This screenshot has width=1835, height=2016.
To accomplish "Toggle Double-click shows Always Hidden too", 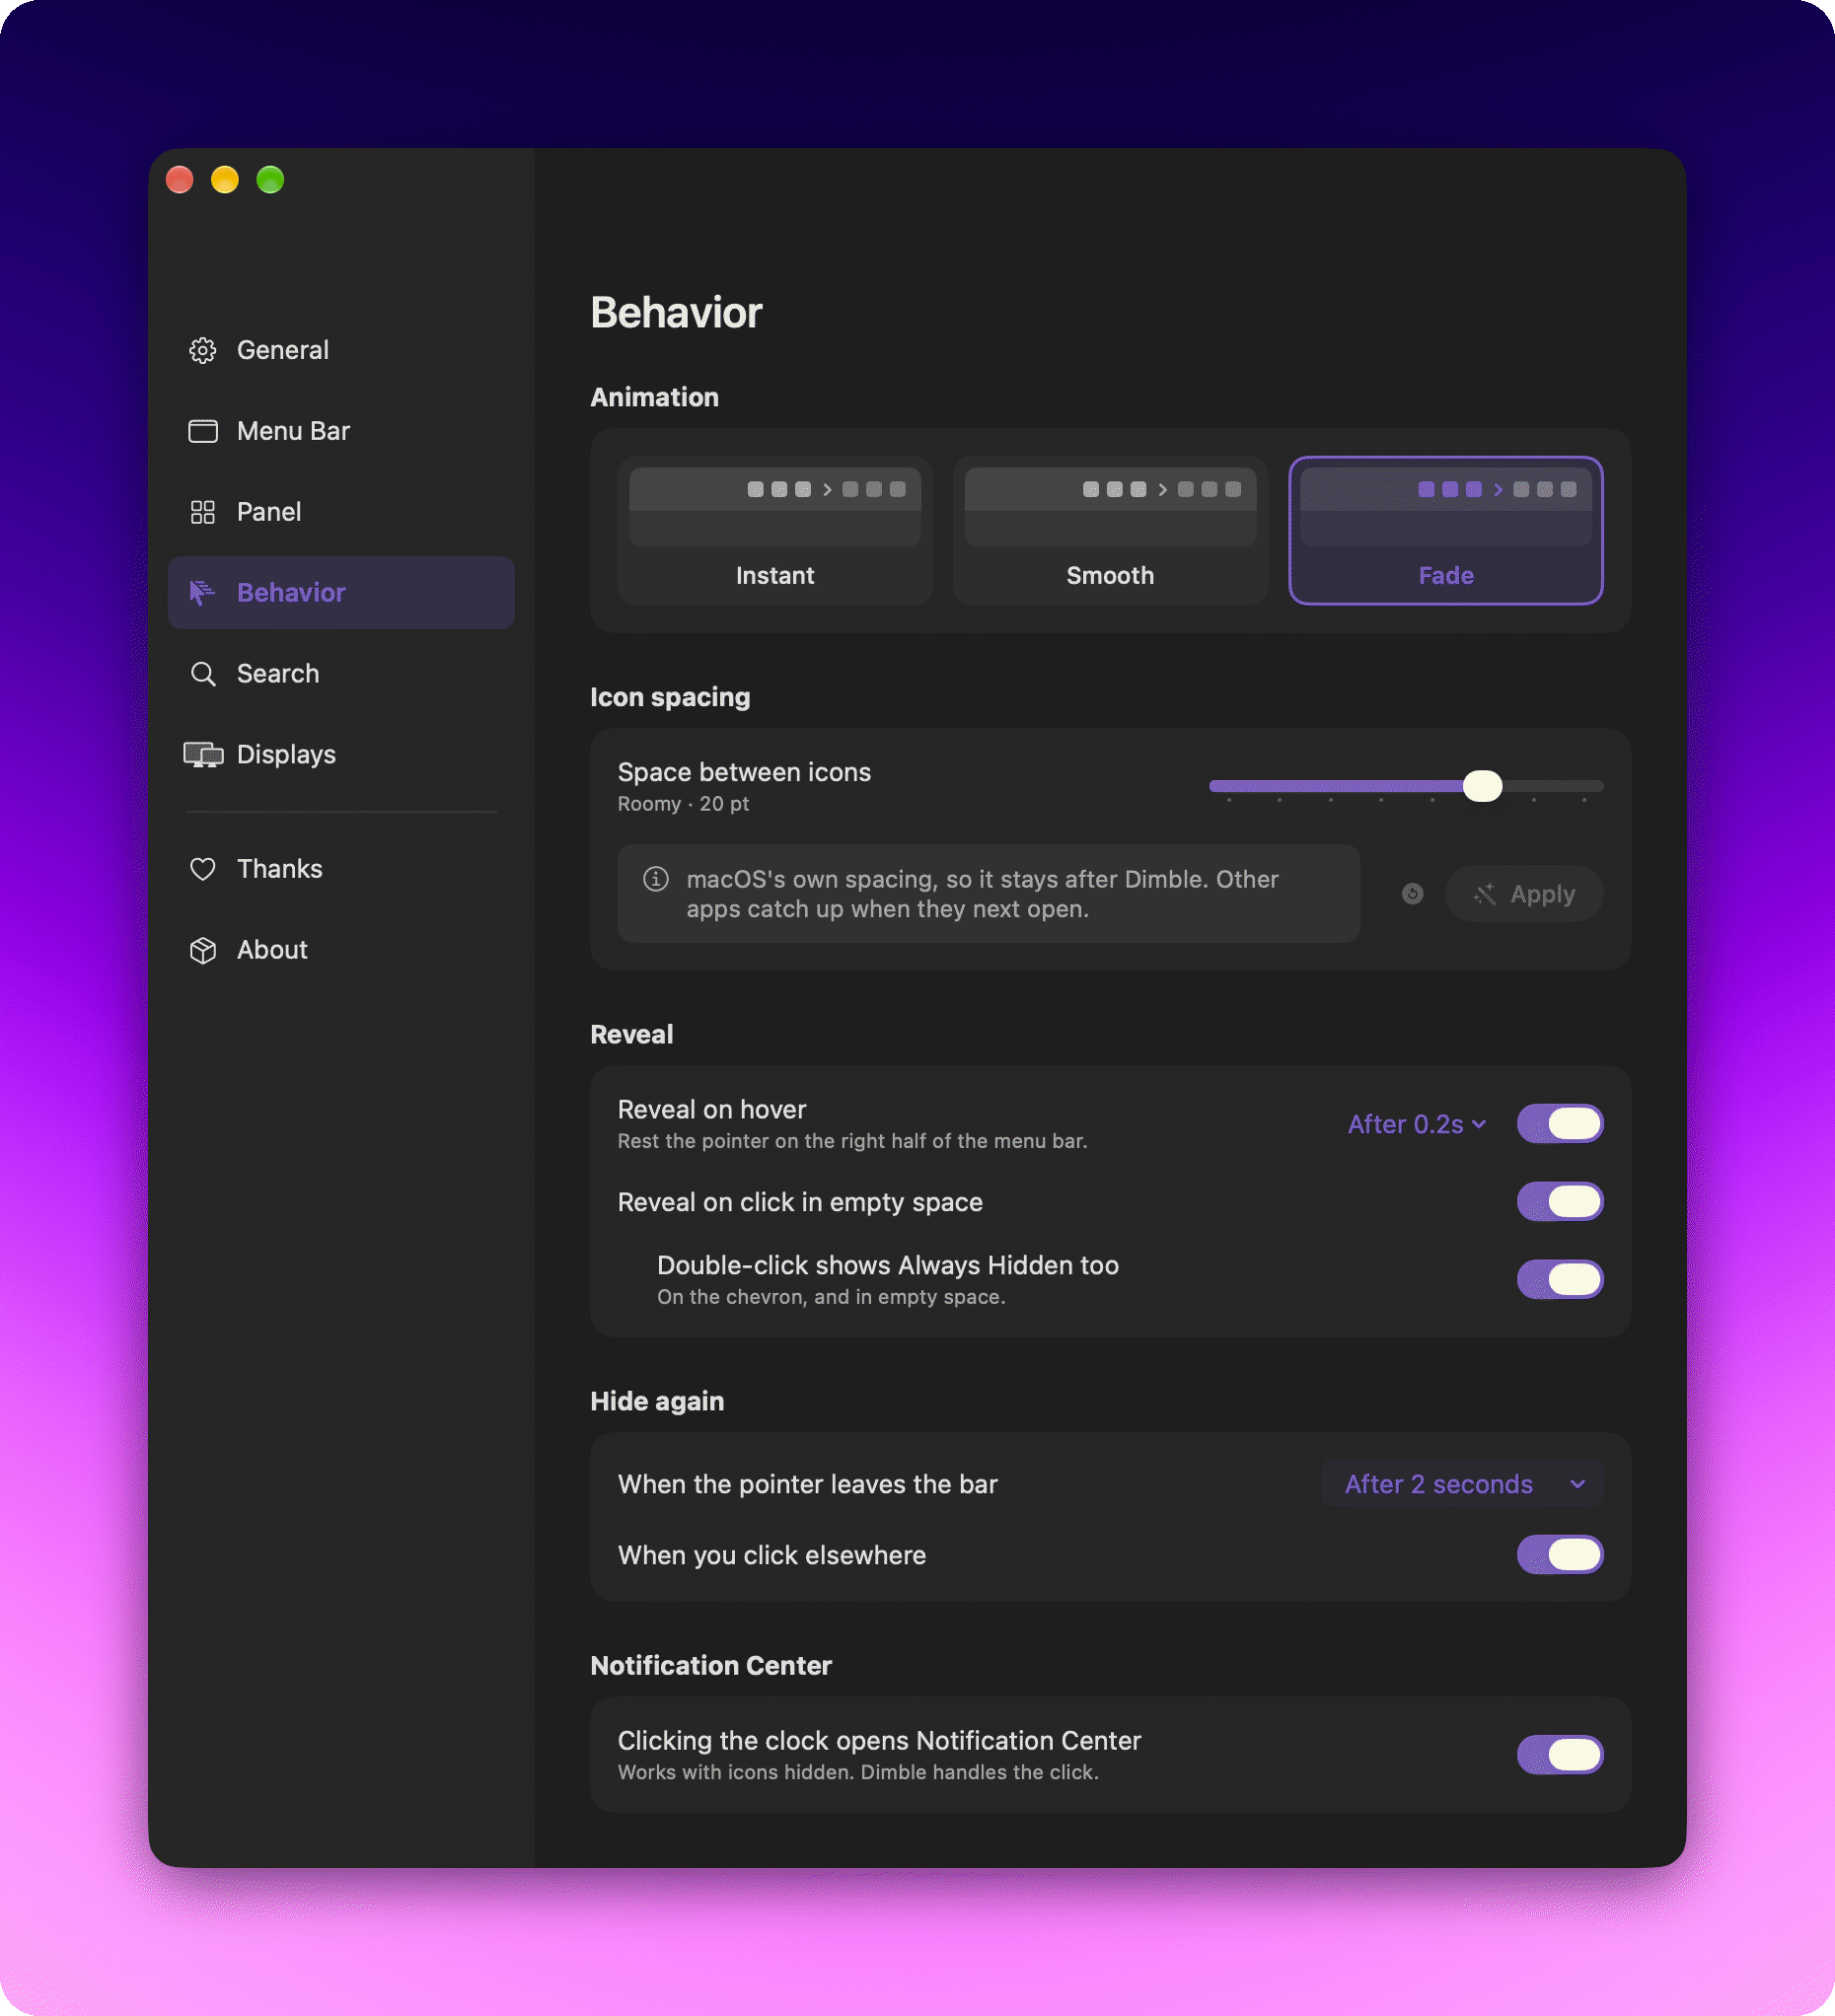I will pyautogui.click(x=1560, y=1280).
